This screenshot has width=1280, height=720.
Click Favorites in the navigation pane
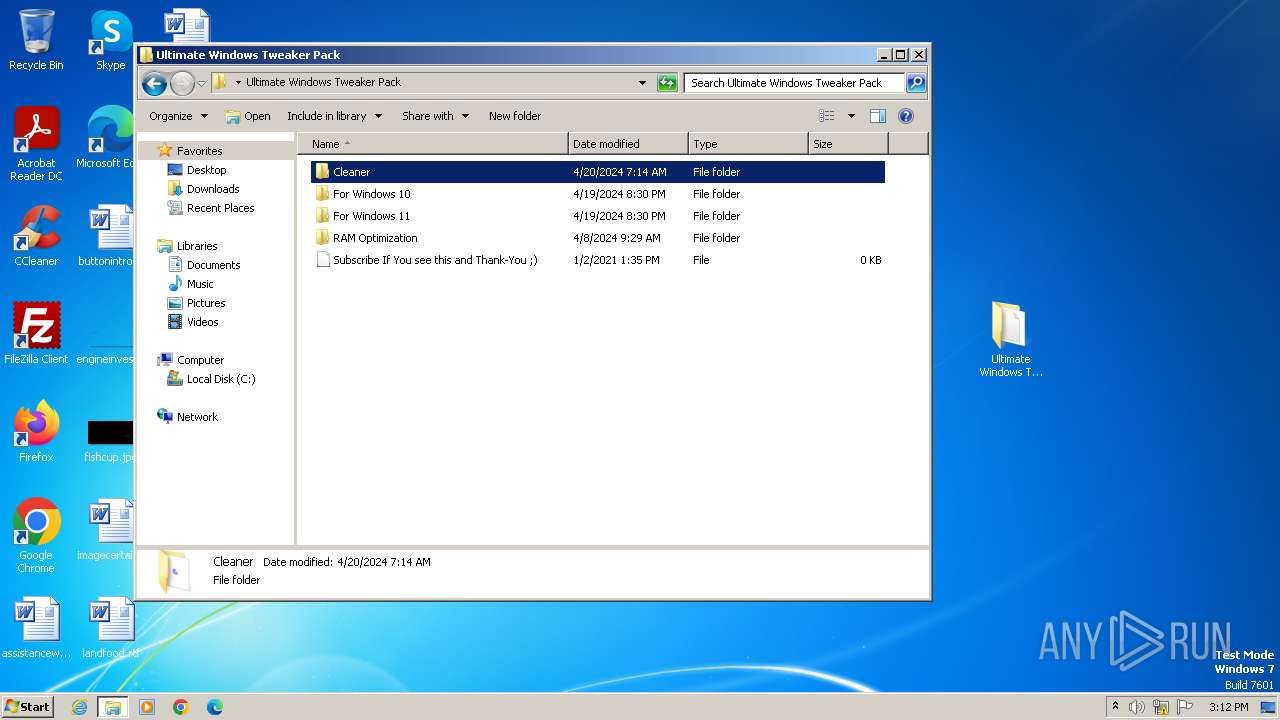[199, 151]
